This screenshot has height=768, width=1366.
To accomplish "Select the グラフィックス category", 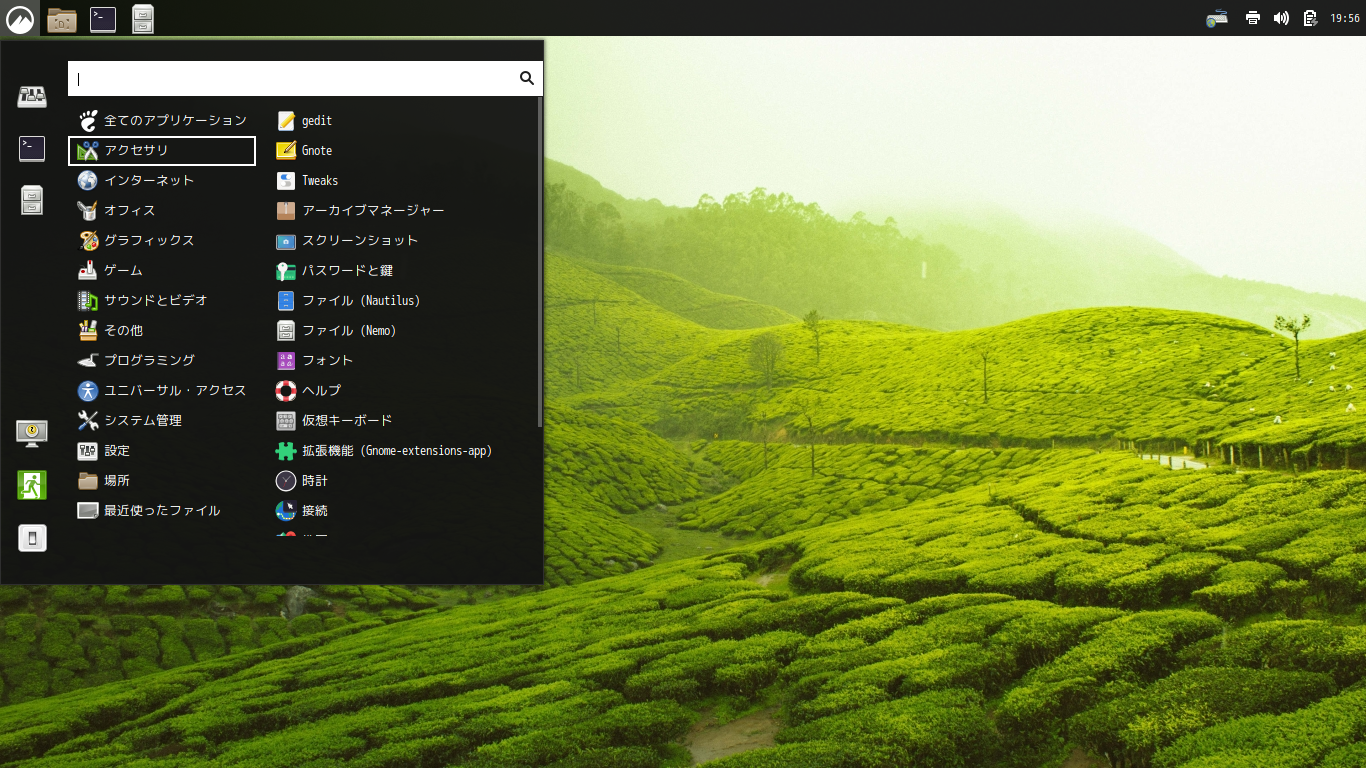I will click(x=162, y=241).
